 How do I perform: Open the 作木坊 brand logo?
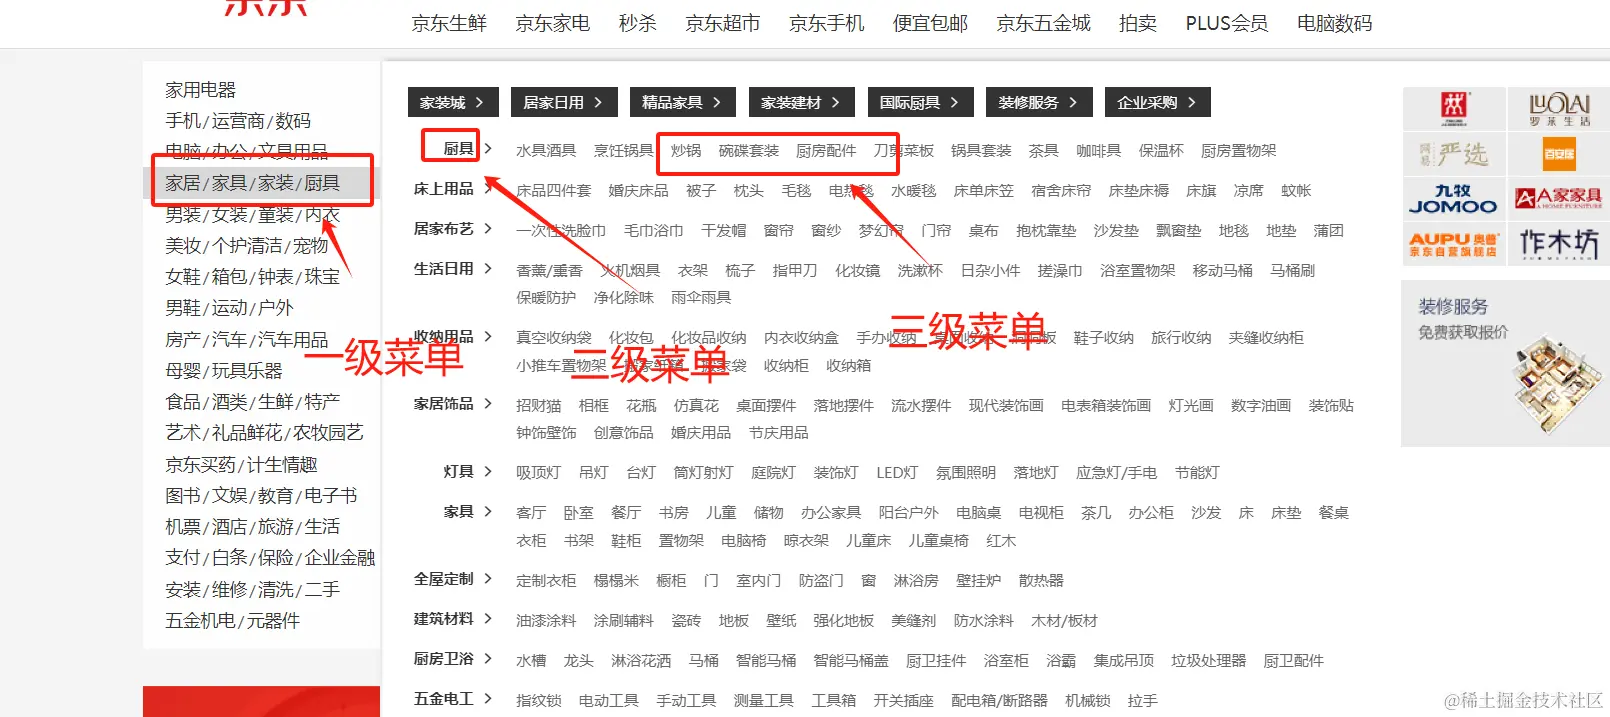coord(1559,243)
